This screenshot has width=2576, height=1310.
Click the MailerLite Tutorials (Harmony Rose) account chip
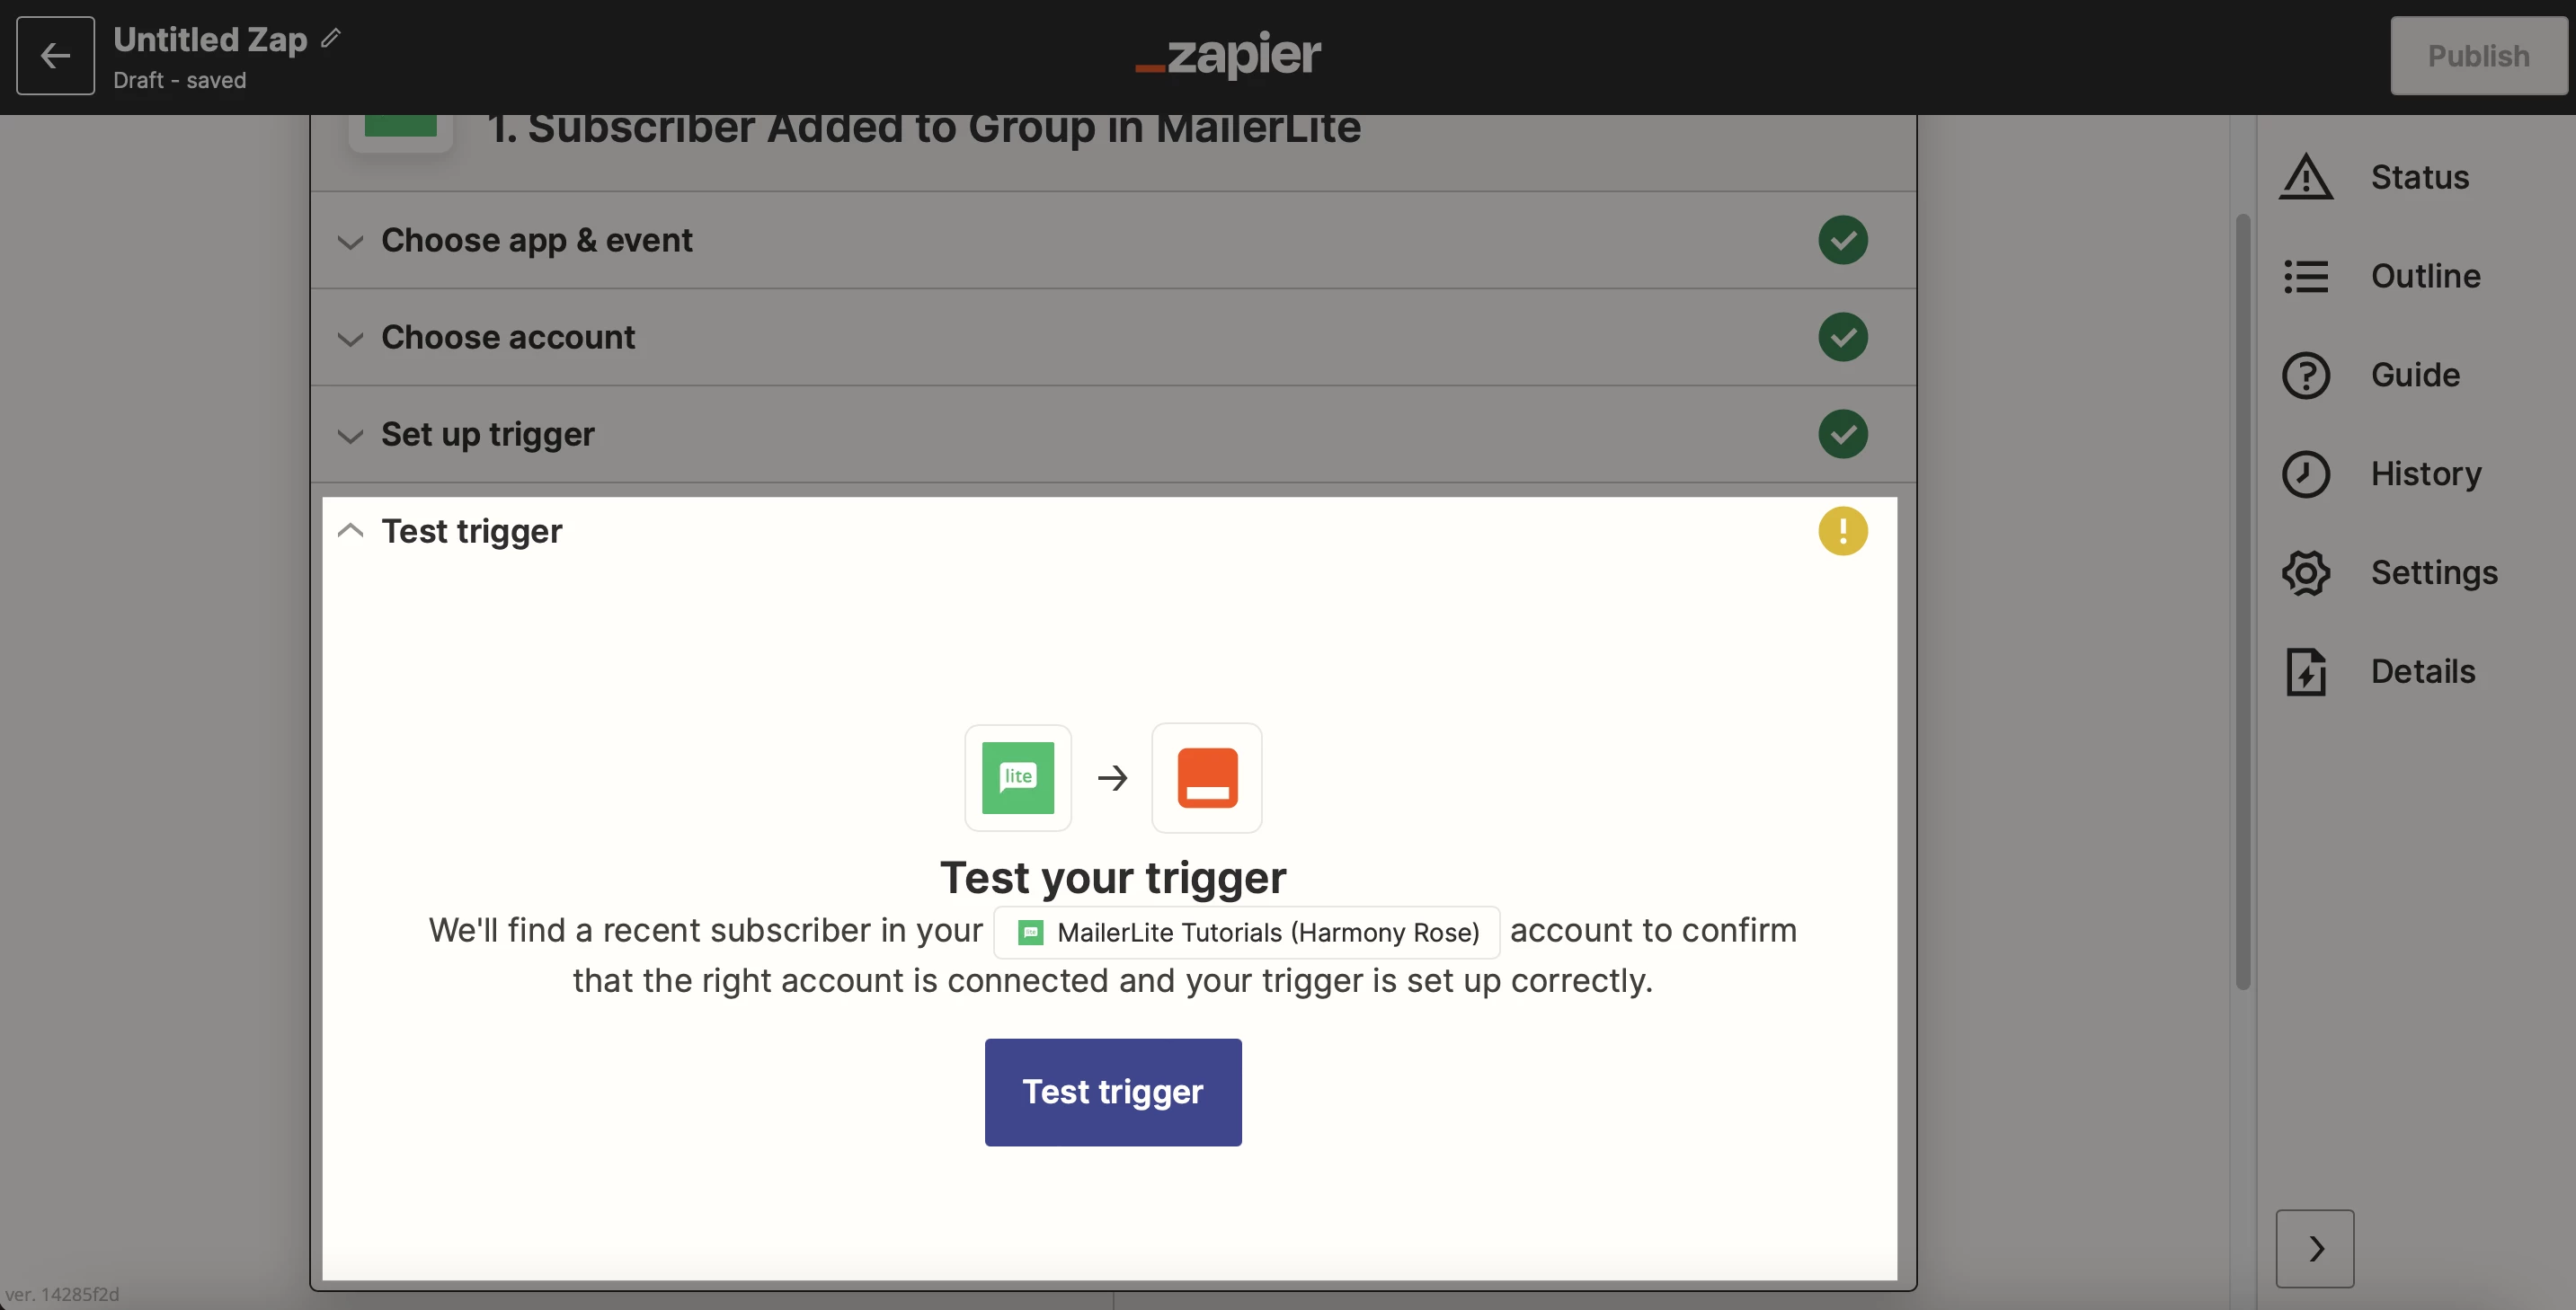[1246, 932]
